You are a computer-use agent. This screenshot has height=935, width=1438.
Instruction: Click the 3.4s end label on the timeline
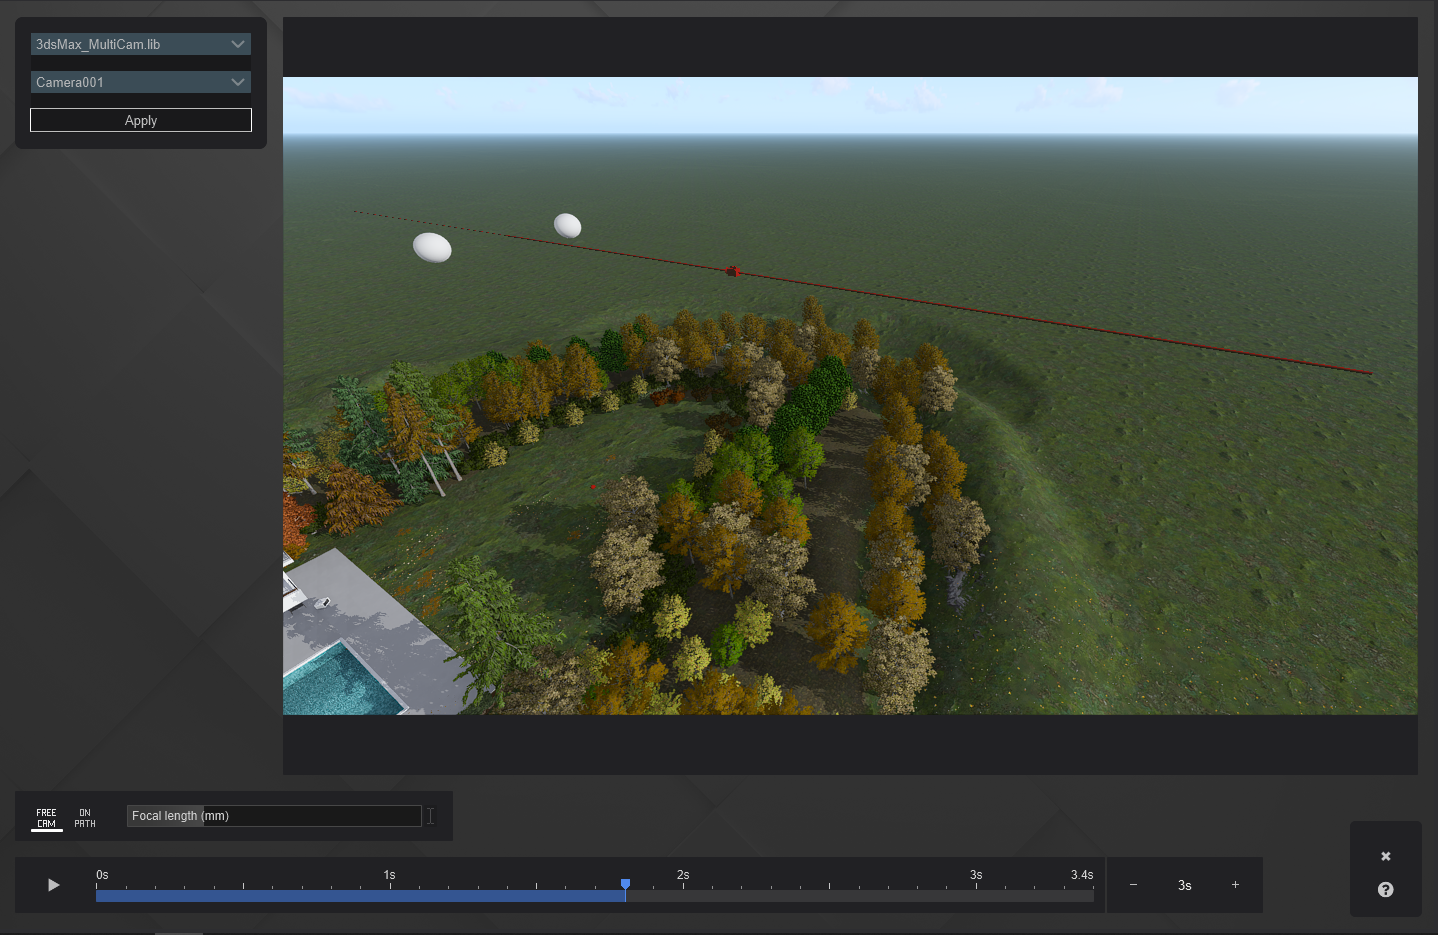pos(1082,875)
